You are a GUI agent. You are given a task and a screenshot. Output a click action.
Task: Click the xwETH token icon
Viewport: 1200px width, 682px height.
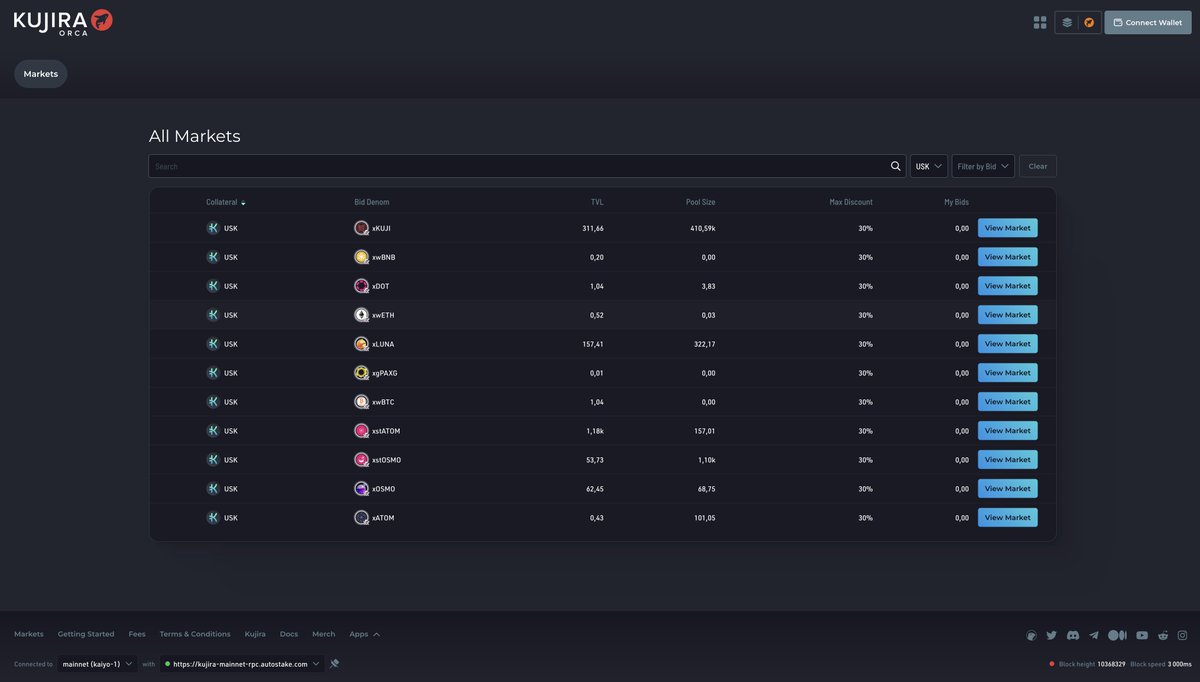pyautogui.click(x=361, y=315)
